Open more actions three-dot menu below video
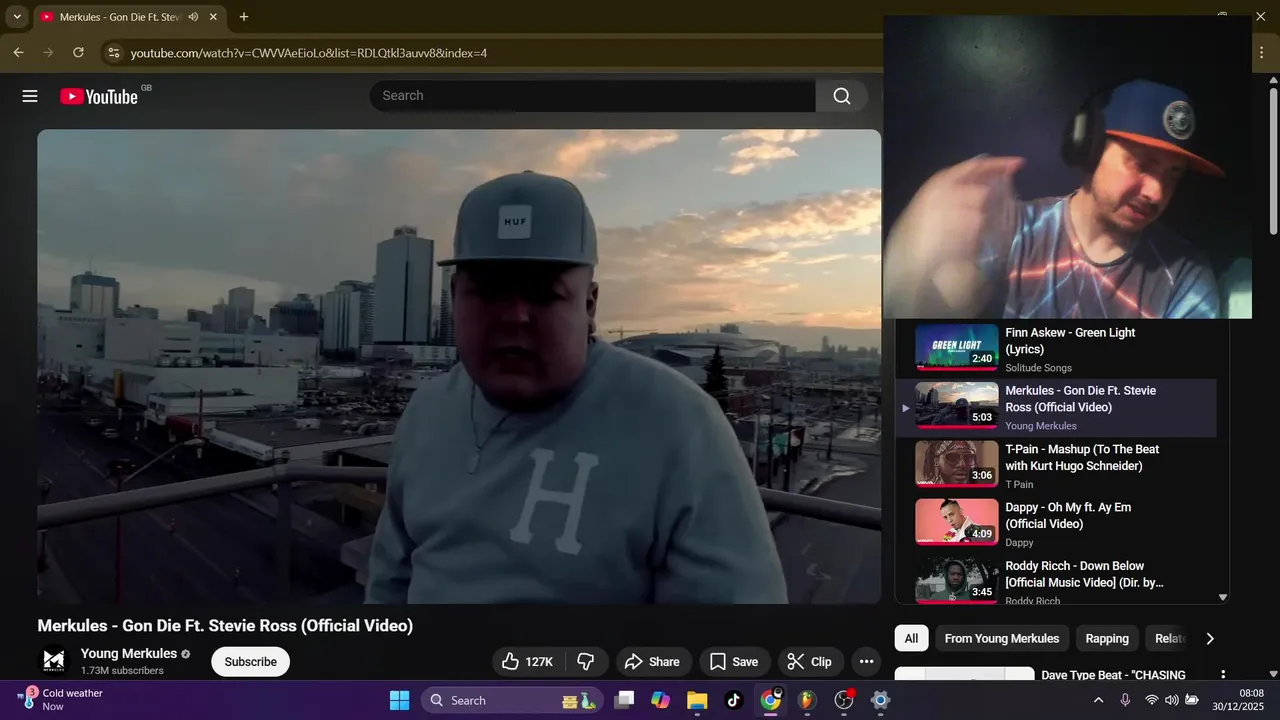The width and height of the screenshot is (1280, 720). coord(866,661)
